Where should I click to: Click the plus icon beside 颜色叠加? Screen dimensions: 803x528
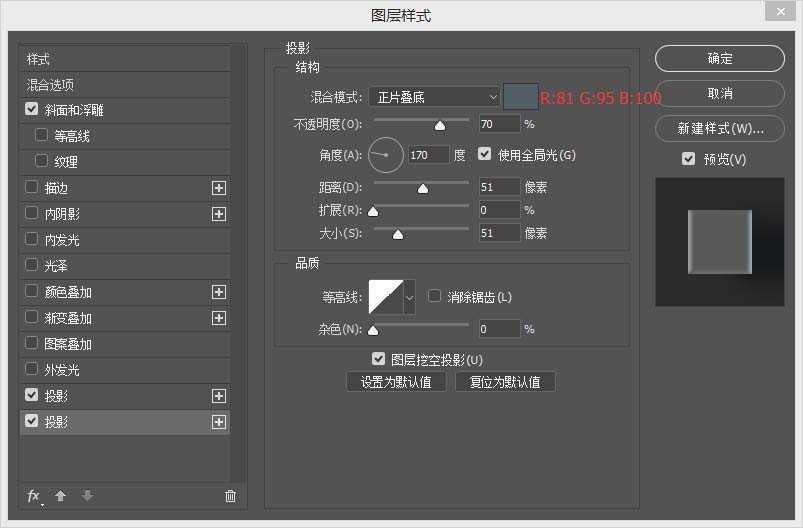[x=219, y=292]
